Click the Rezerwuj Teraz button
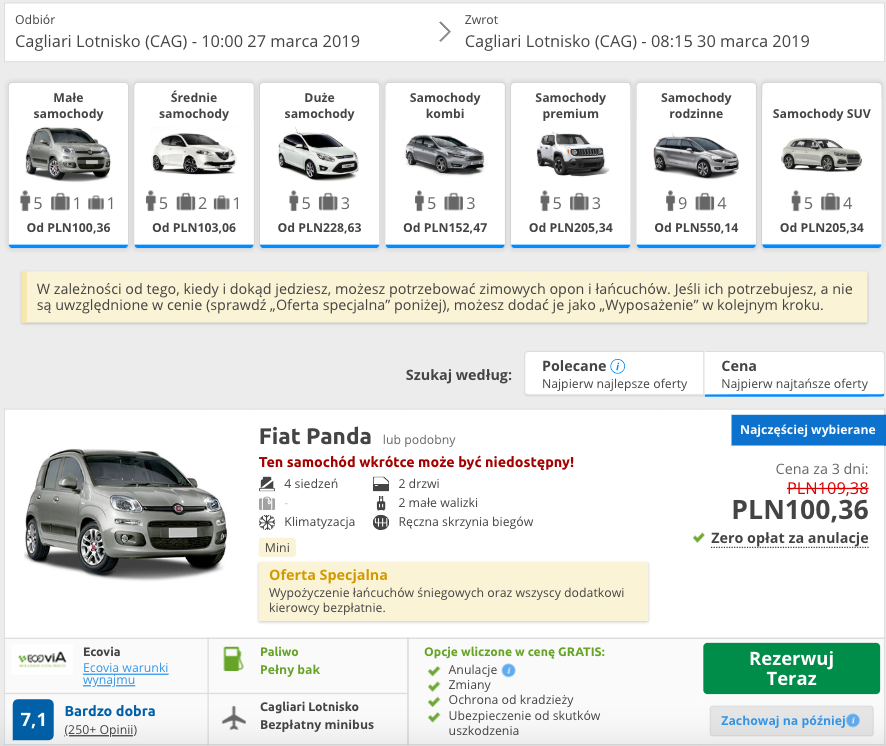Viewport: 886px width, 746px height. pos(791,669)
